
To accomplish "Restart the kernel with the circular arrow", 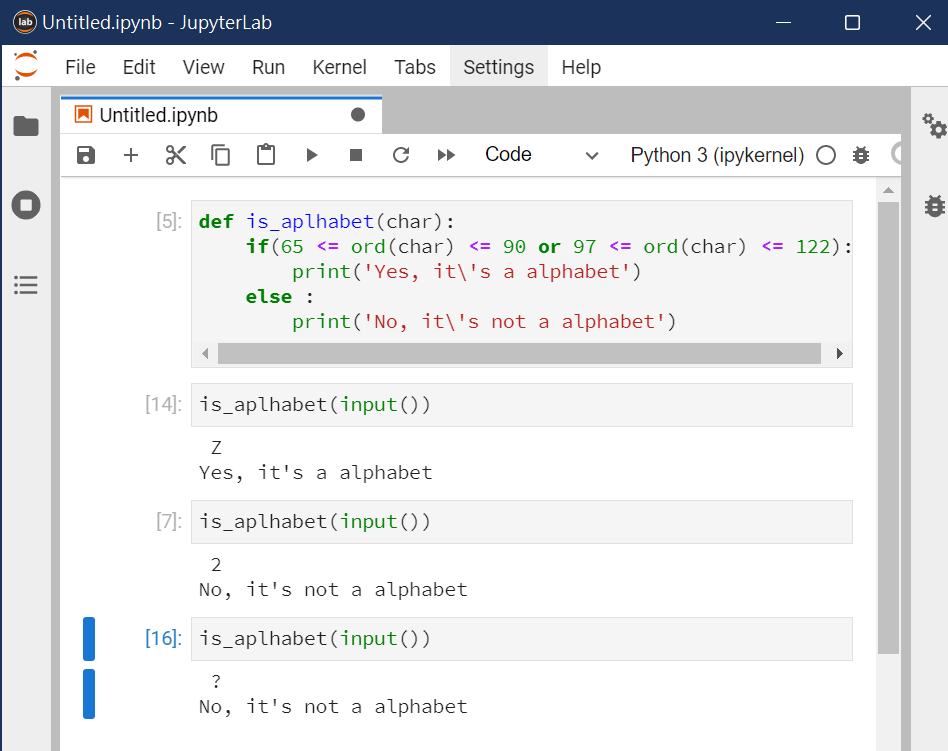I will pyautogui.click(x=401, y=155).
